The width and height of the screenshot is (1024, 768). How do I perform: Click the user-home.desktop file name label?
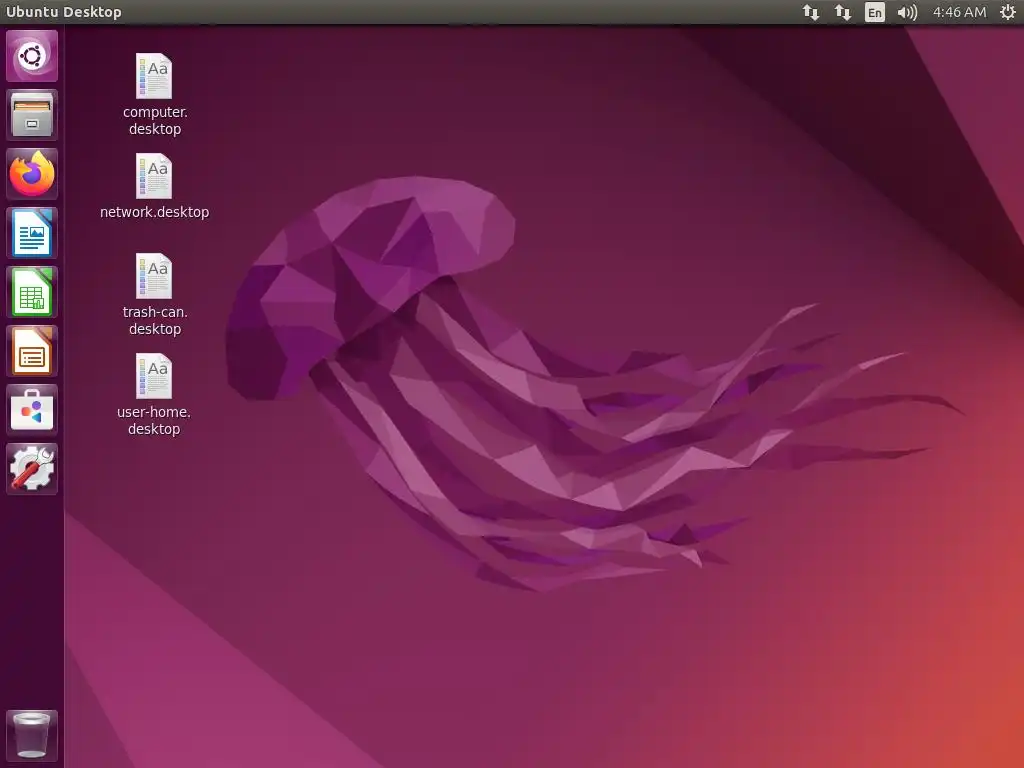(x=154, y=420)
